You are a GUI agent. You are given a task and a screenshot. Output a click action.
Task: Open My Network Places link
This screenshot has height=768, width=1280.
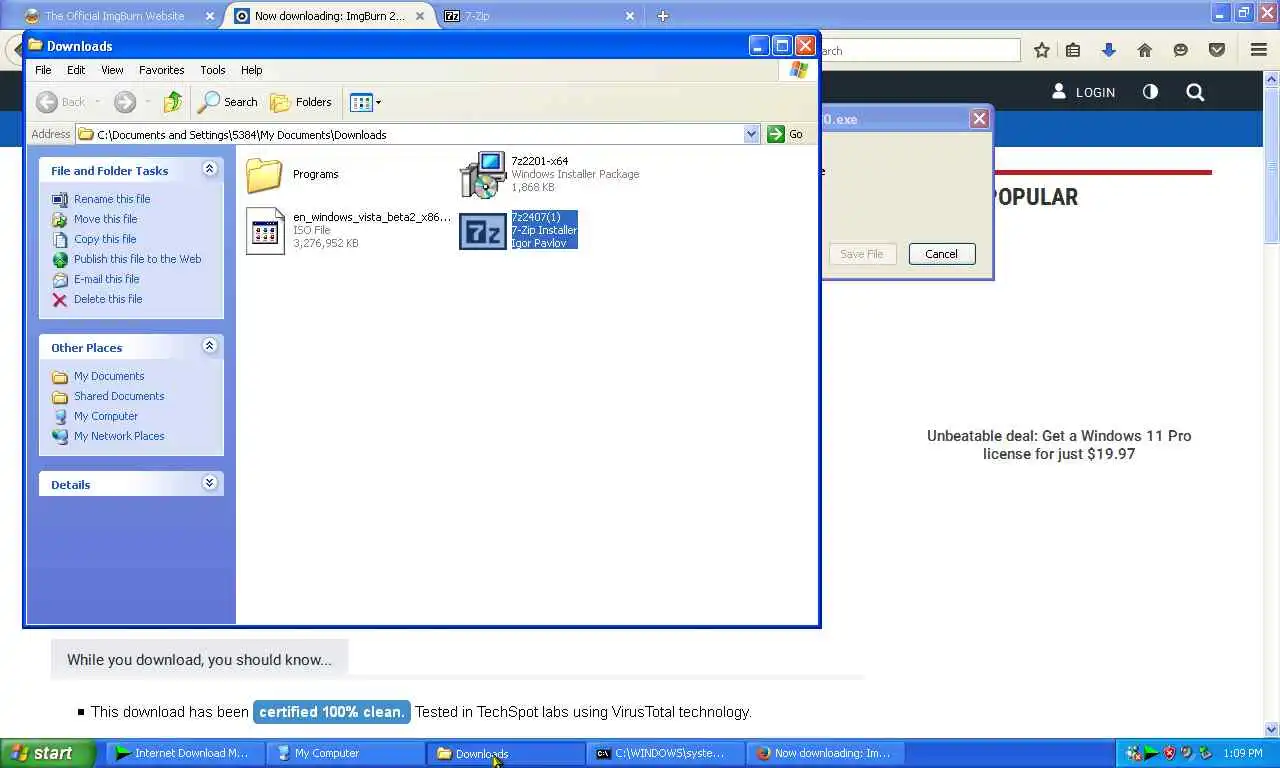click(119, 436)
